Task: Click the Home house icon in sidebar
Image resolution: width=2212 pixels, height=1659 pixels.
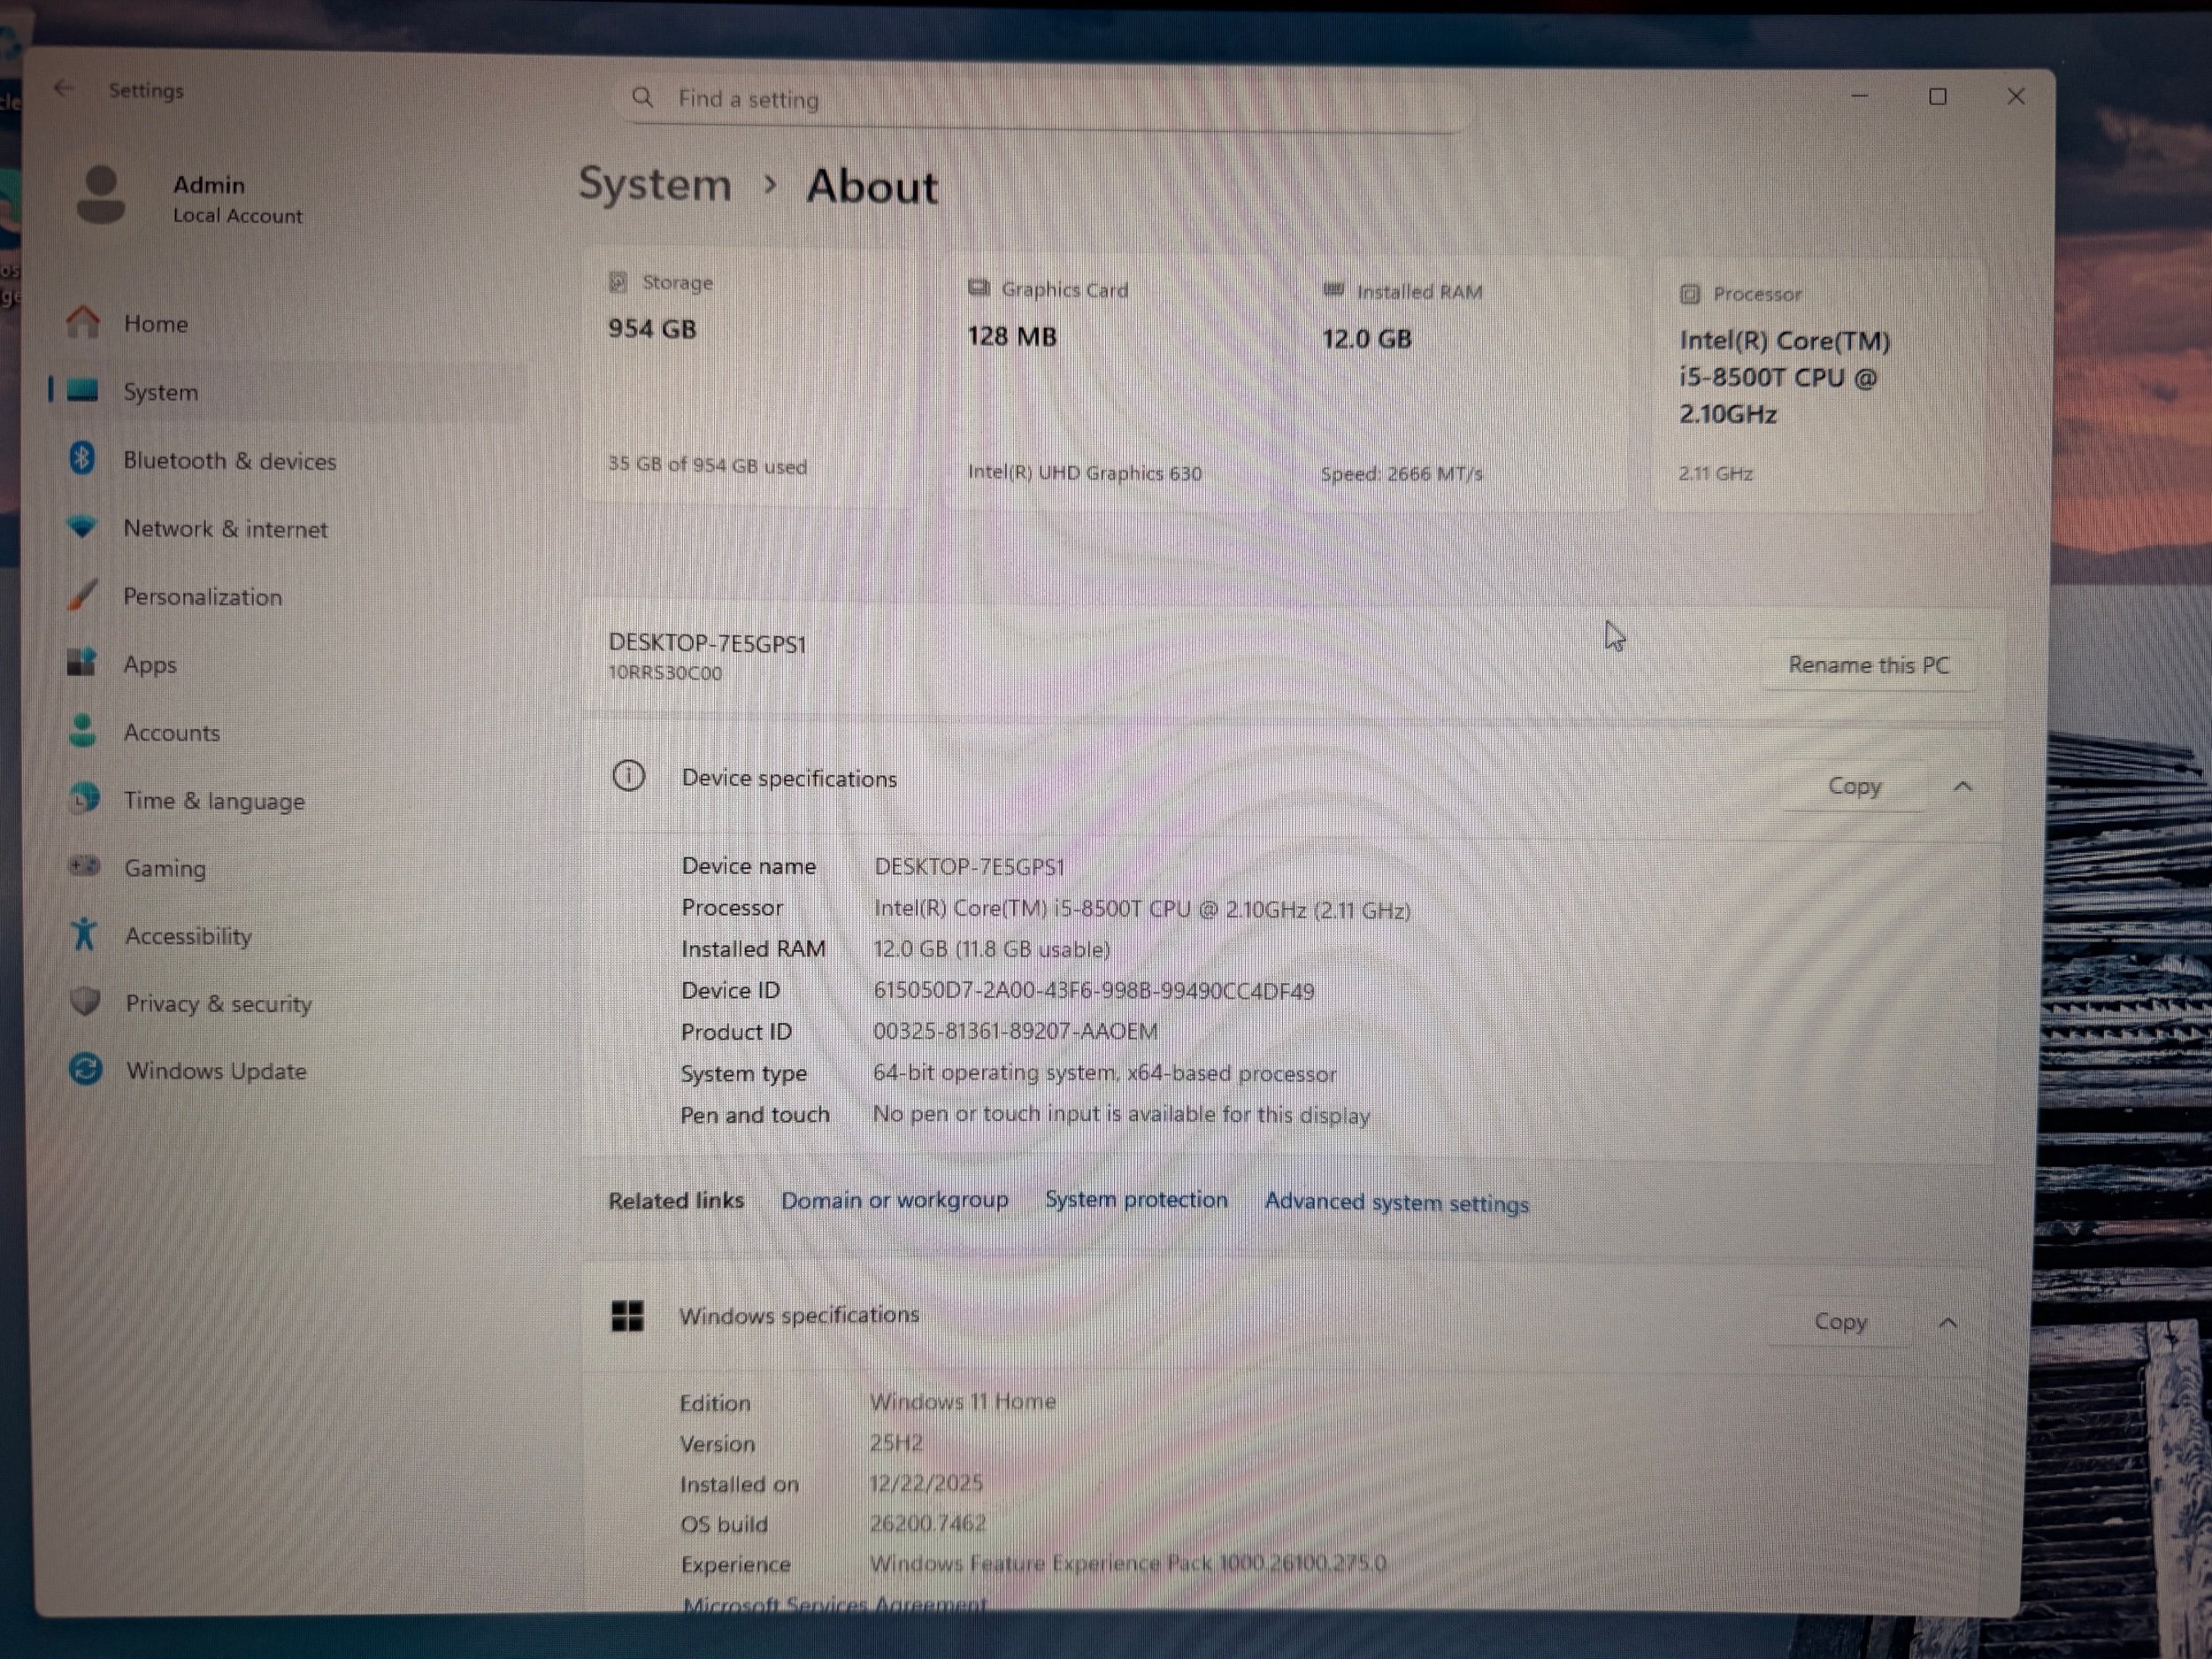Action: tap(83, 322)
